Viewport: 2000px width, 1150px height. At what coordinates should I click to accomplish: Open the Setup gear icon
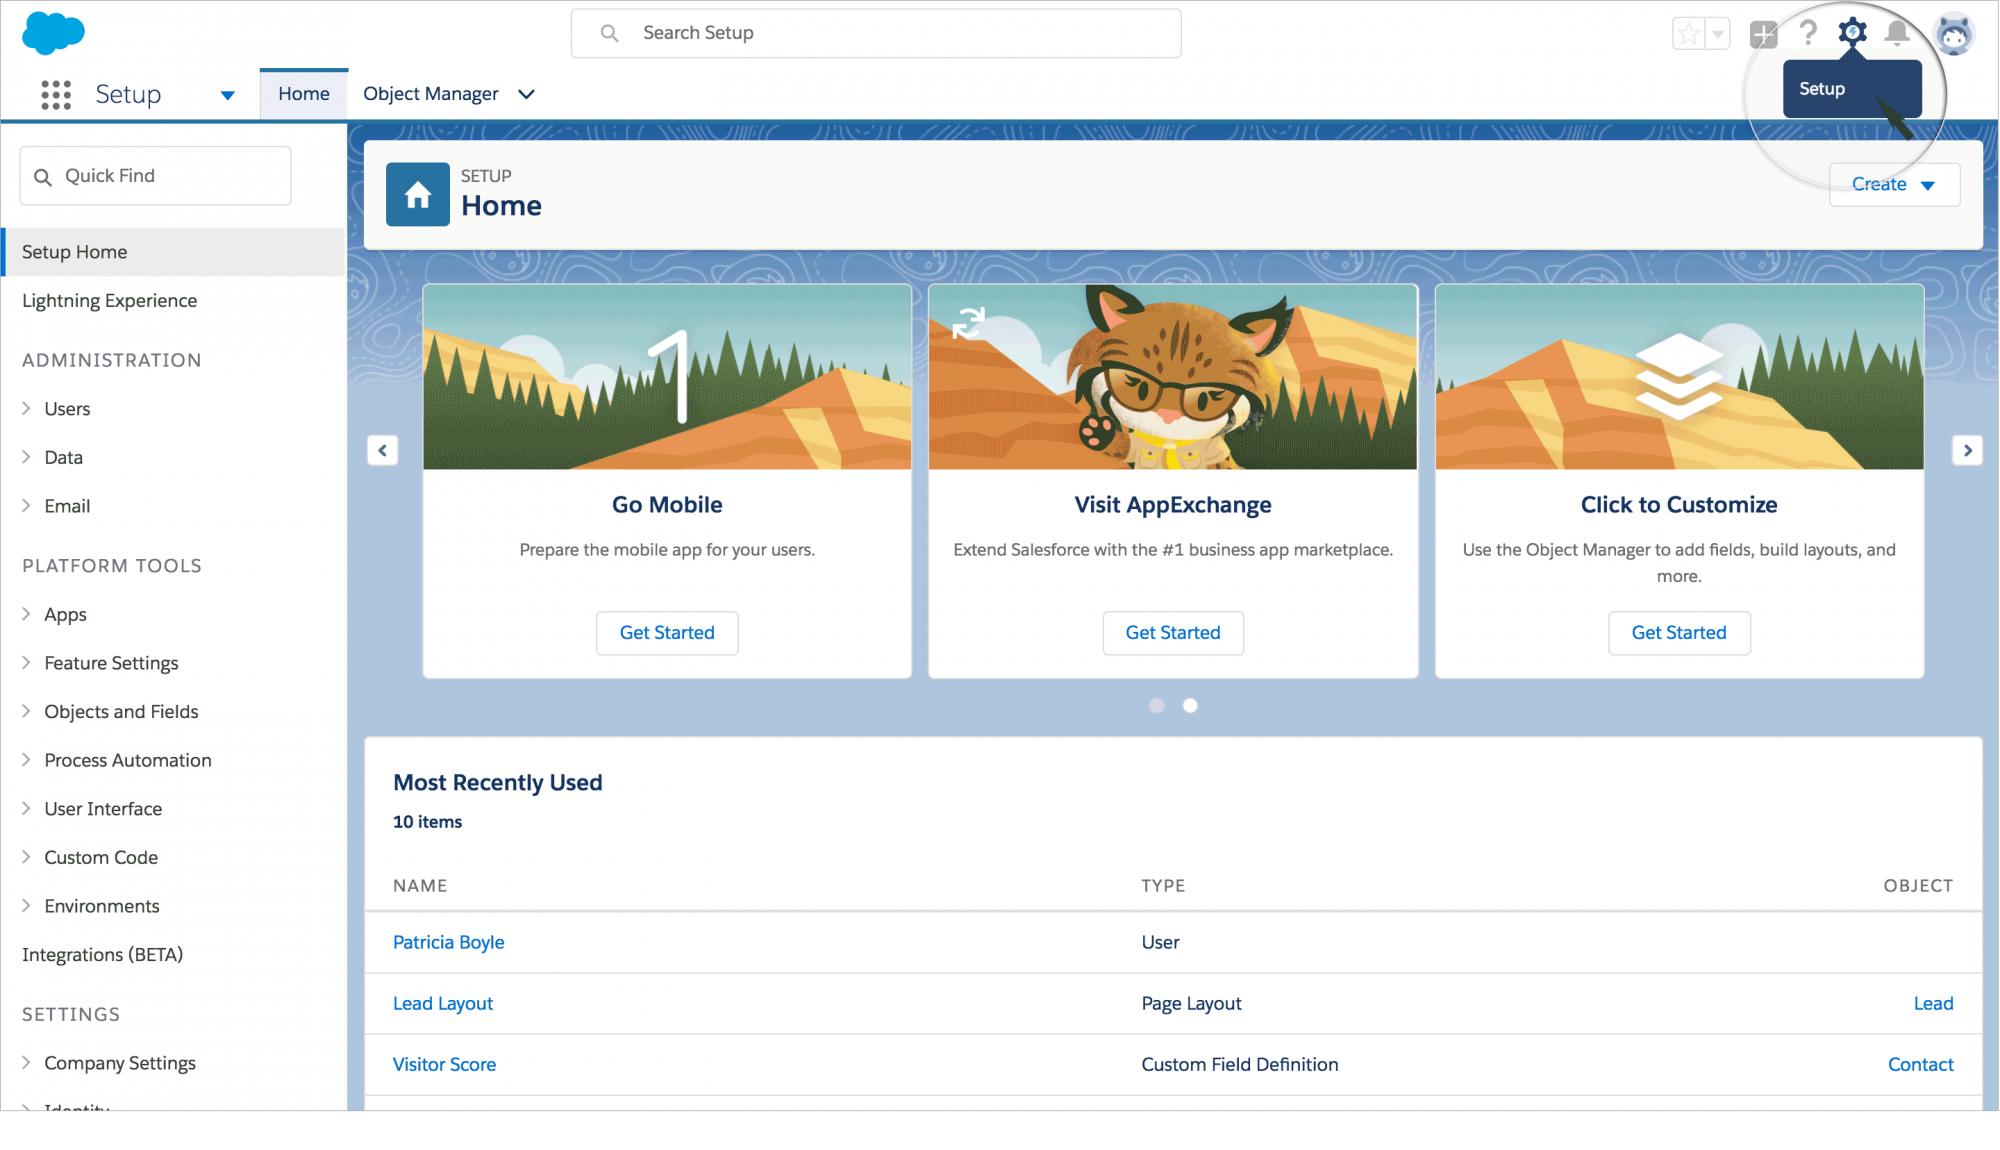pyautogui.click(x=1852, y=33)
